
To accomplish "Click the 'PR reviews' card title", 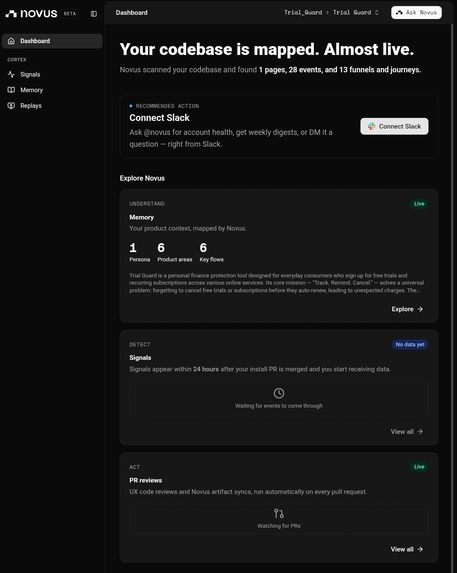I will pos(145,480).
